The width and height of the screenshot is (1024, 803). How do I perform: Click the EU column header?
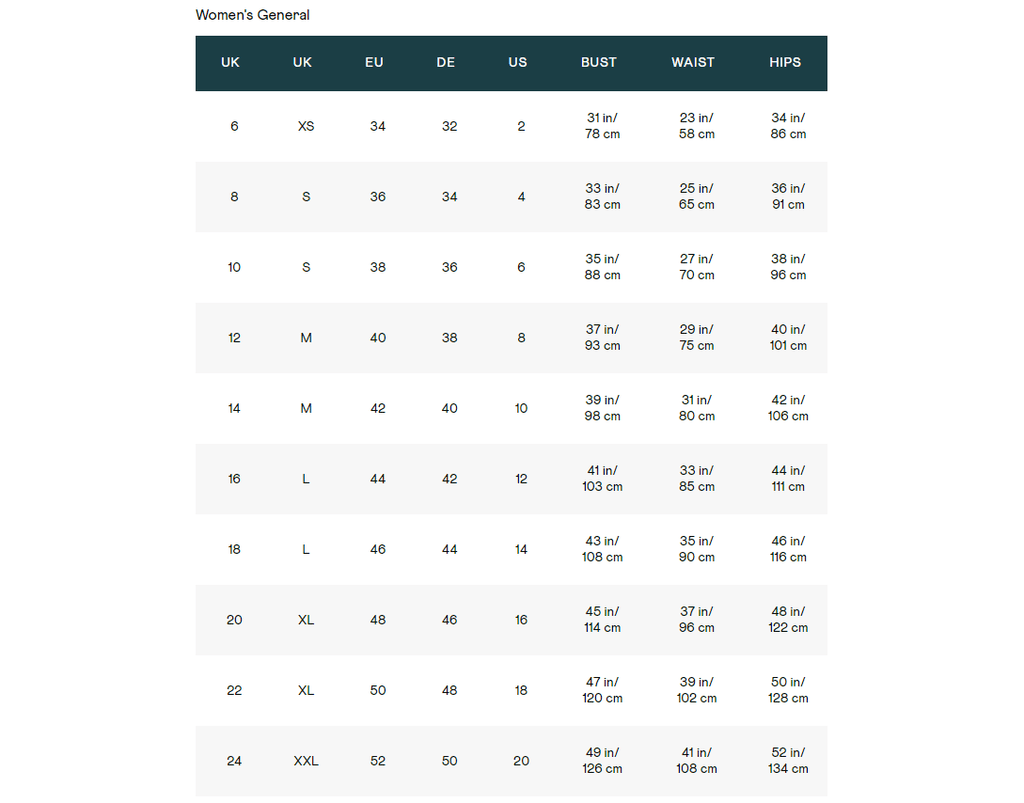point(374,62)
